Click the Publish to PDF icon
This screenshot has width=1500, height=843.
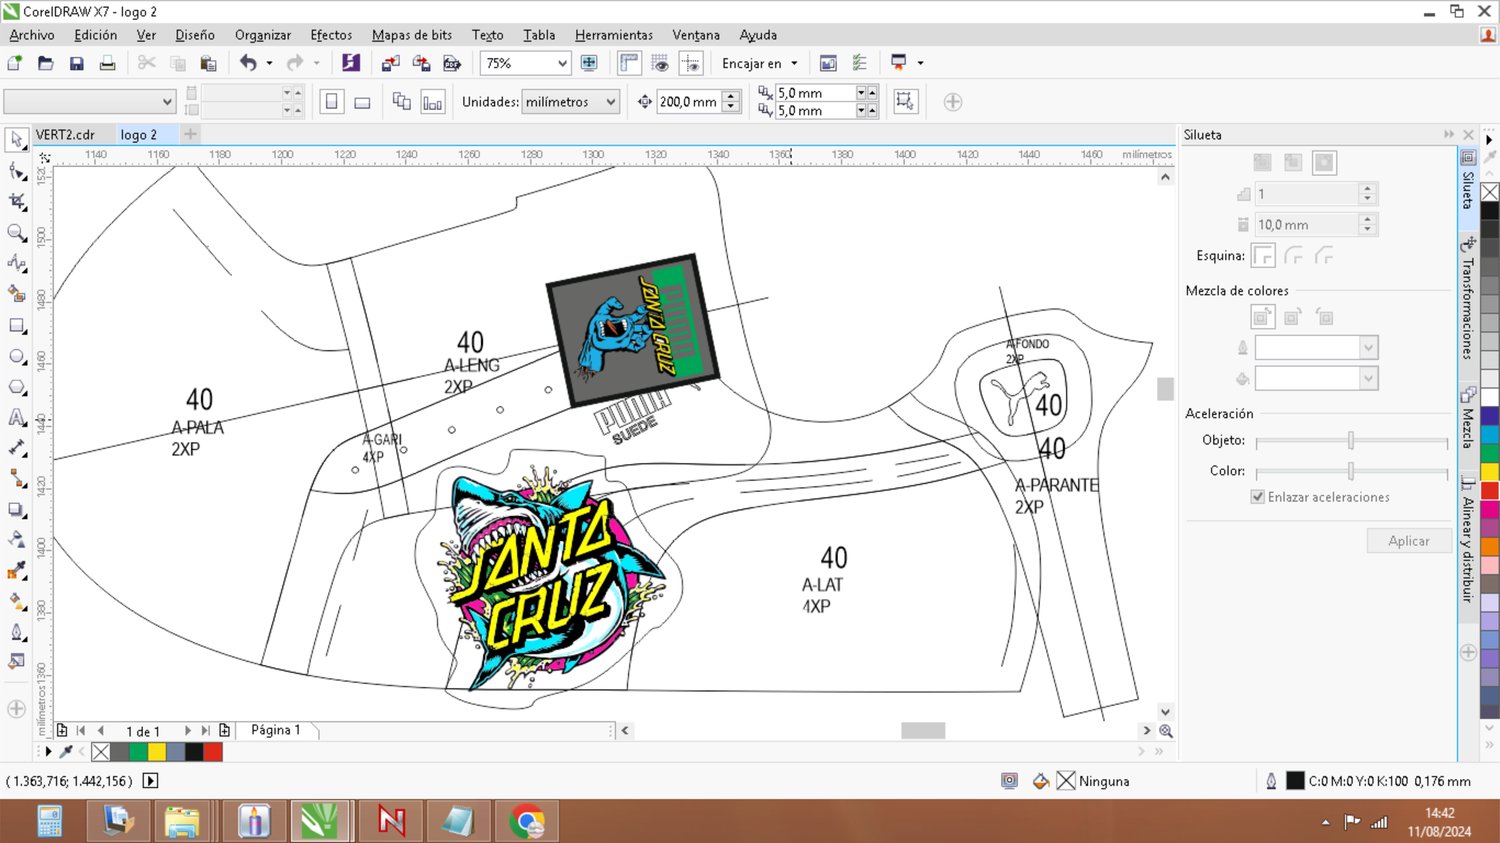pos(452,63)
